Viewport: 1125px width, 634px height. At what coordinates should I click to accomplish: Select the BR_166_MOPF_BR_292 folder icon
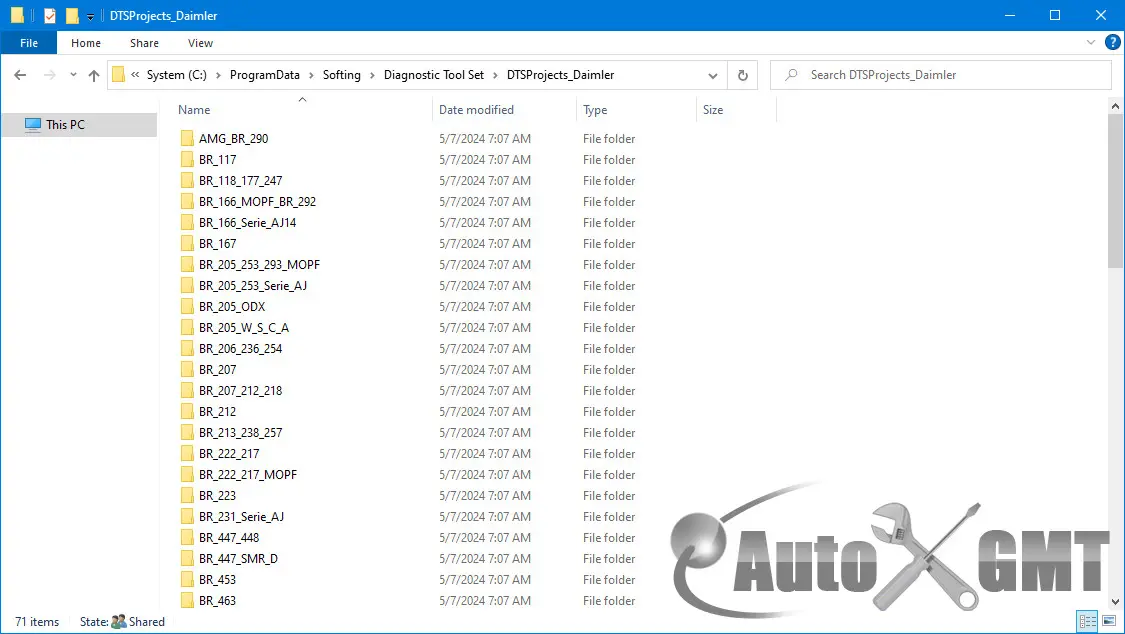coord(187,202)
